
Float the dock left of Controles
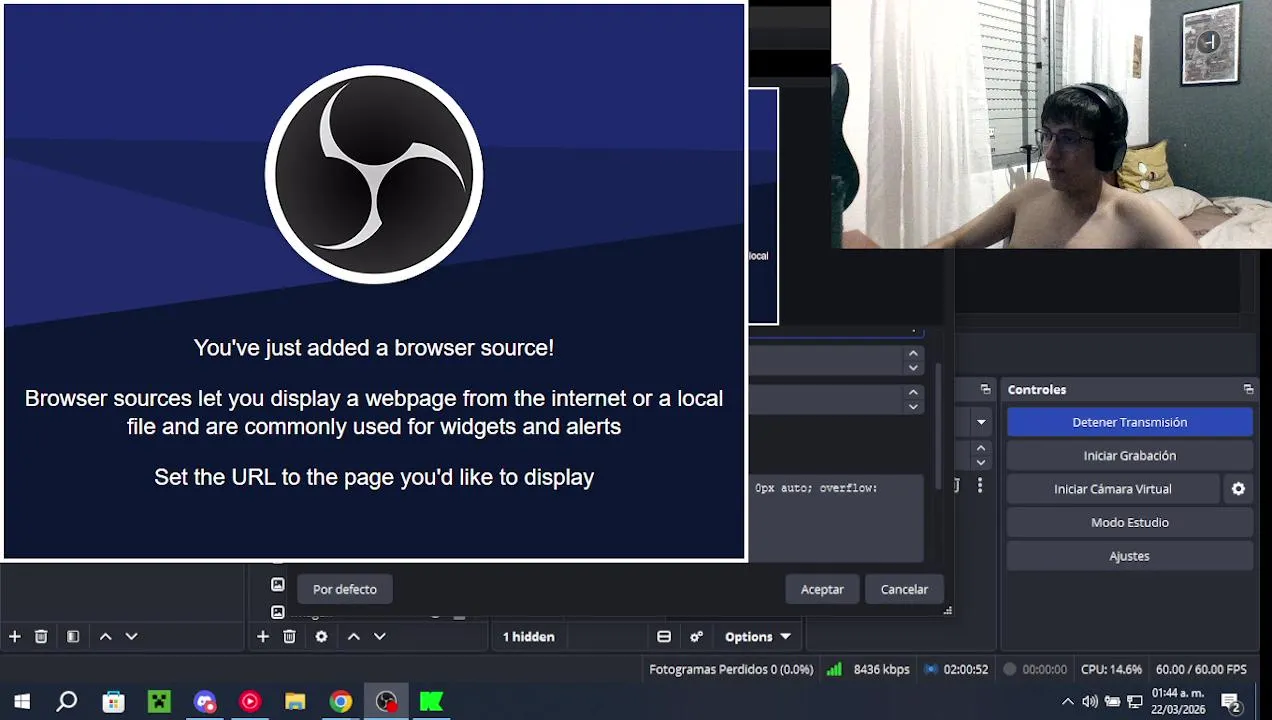pyautogui.click(x=985, y=389)
